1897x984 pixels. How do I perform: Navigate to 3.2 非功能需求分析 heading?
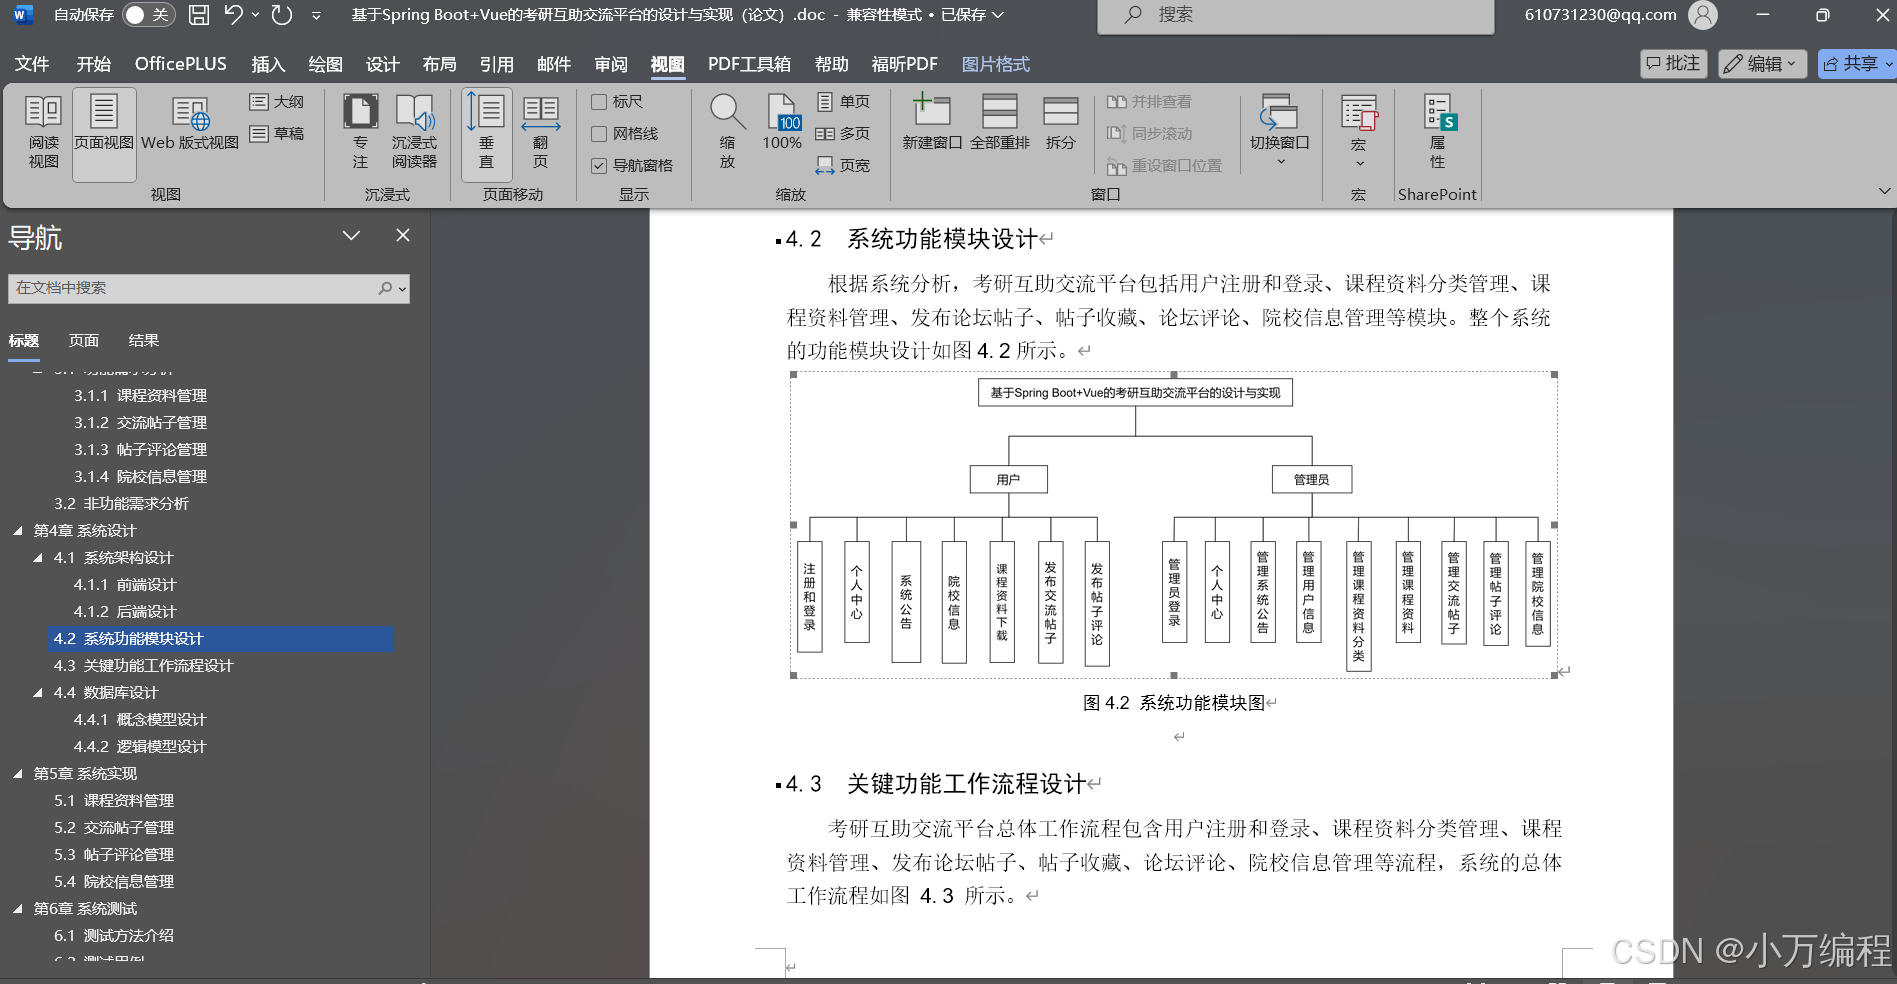[121, 504]
